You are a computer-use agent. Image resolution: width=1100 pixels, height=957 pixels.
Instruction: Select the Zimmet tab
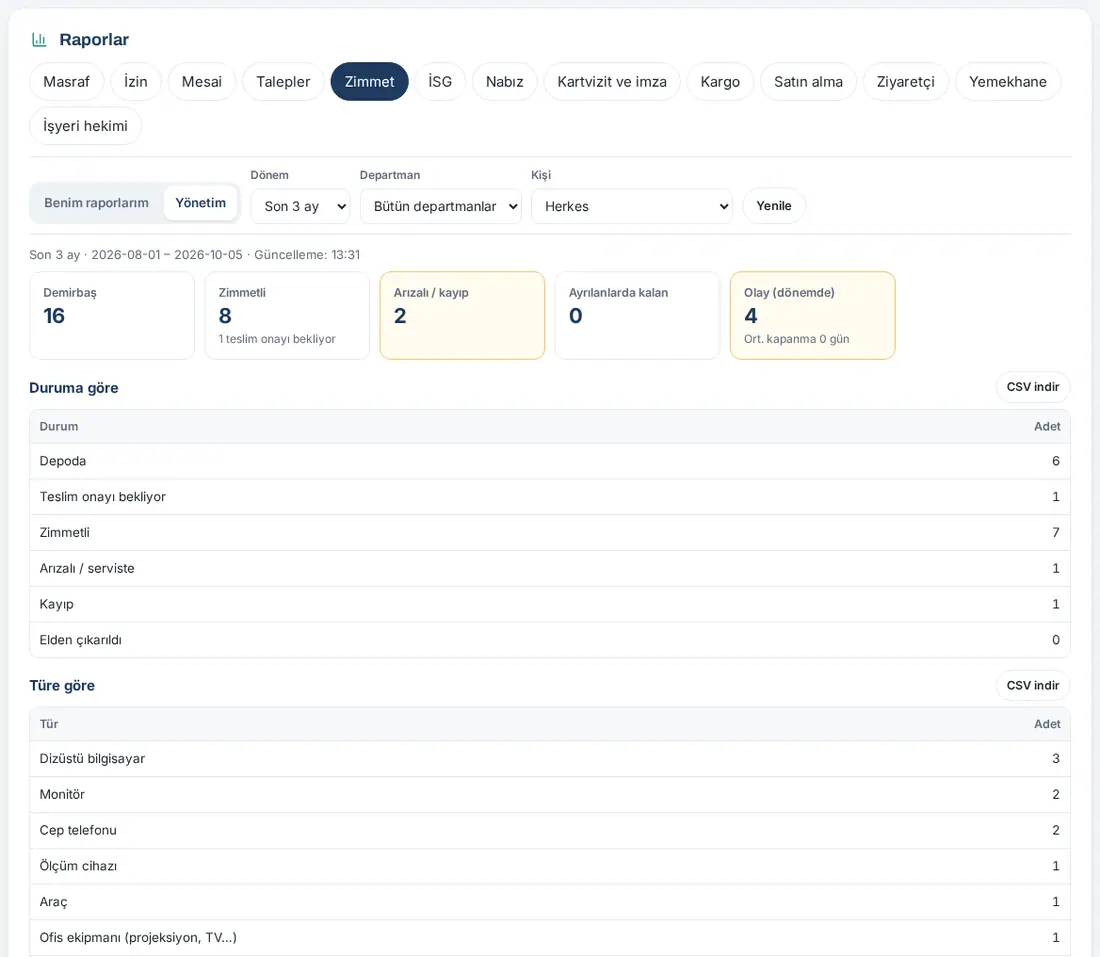[369, 81]
